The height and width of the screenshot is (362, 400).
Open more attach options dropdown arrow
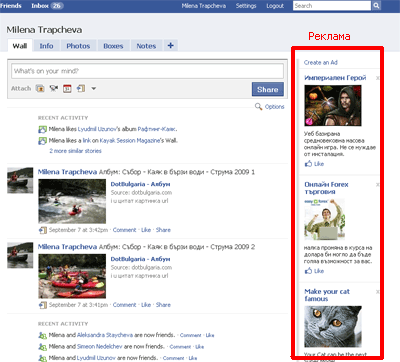tap(94, 89)
